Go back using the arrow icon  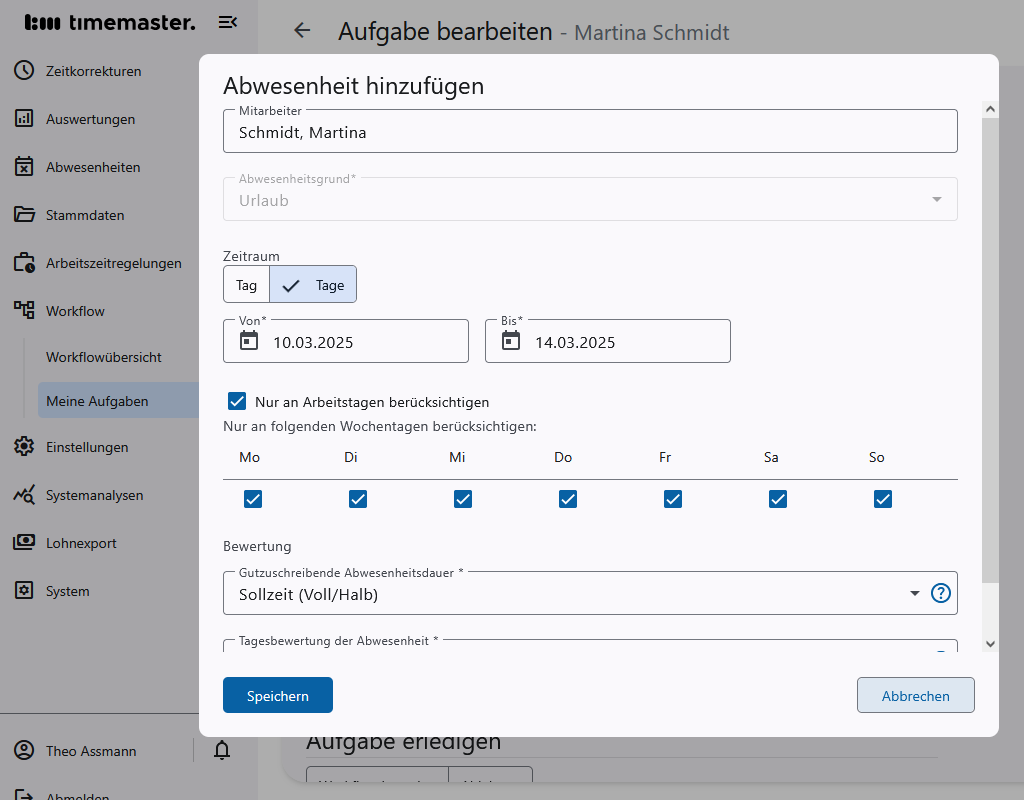click(302, 31)
